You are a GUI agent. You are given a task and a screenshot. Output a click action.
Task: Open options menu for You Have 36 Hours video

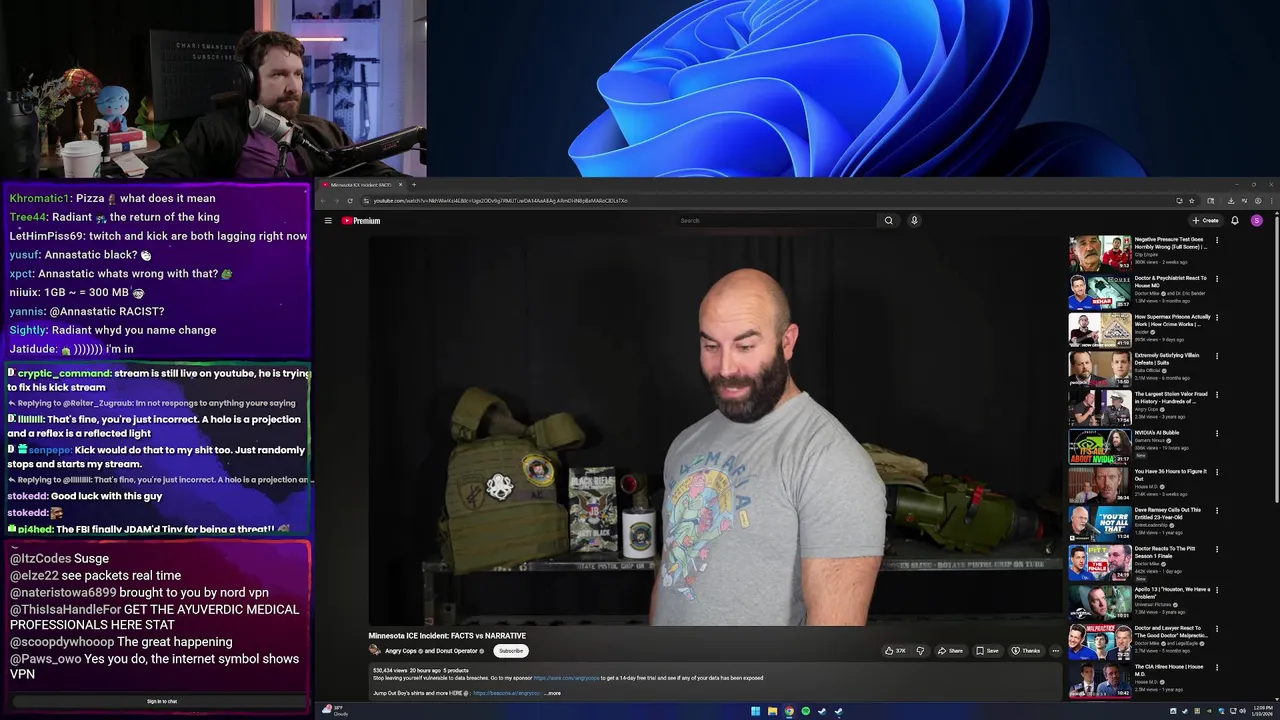coord(1217,472)
